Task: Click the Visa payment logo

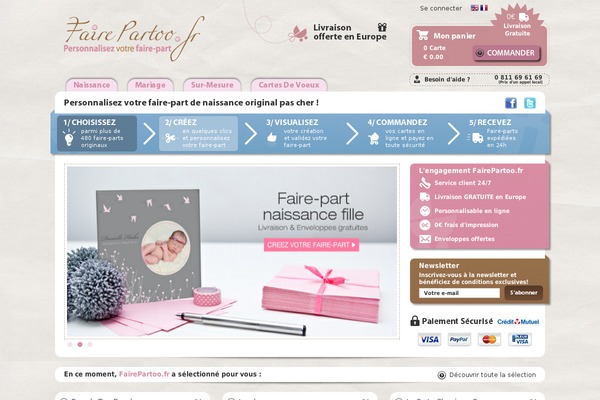Action: click(x=429, y=340)
